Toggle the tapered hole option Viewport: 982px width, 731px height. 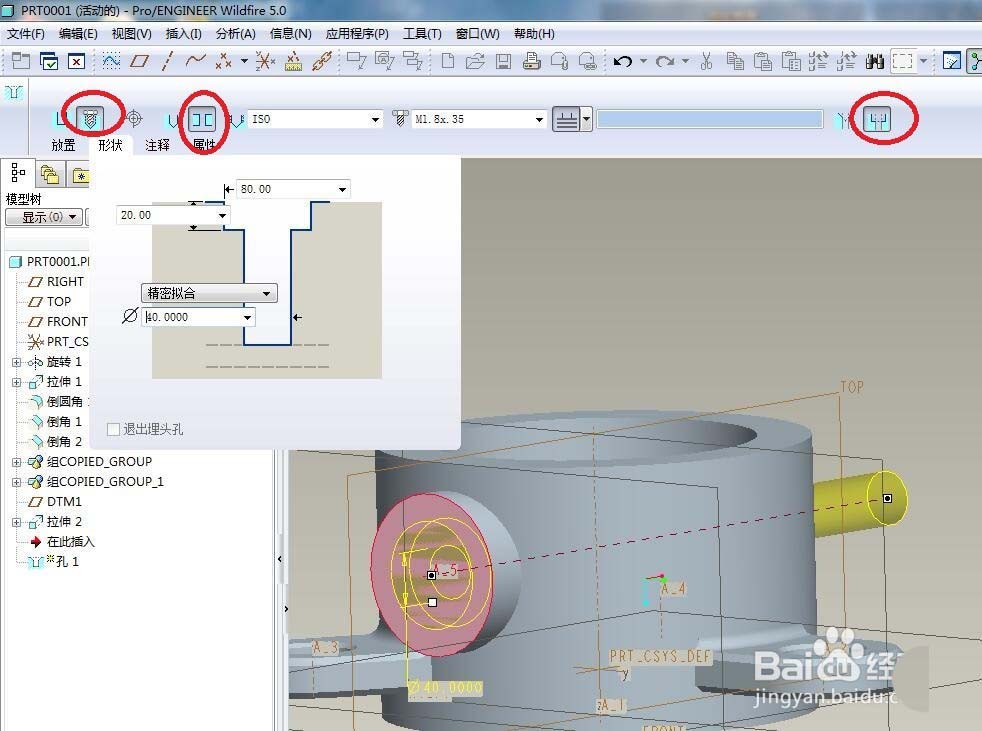(172, 120)
